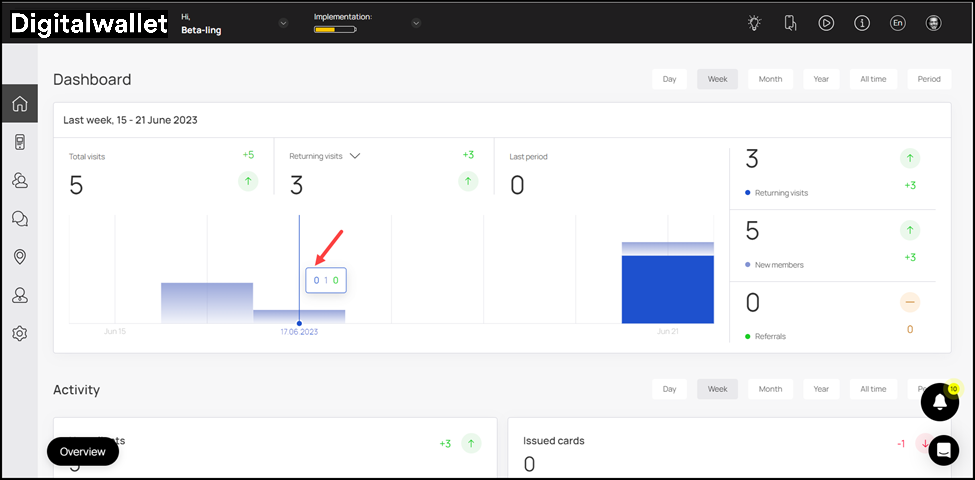975x480 pixels.
Task: Open the Cards icon in sidebar
Action: pos(19,142)
